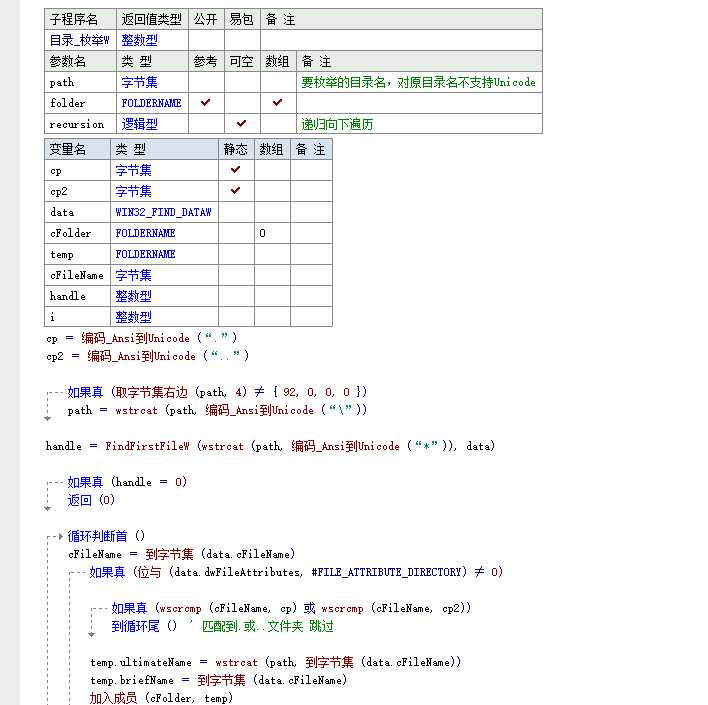Select the return type 整数型 in the subroutine row

[140, 41]
